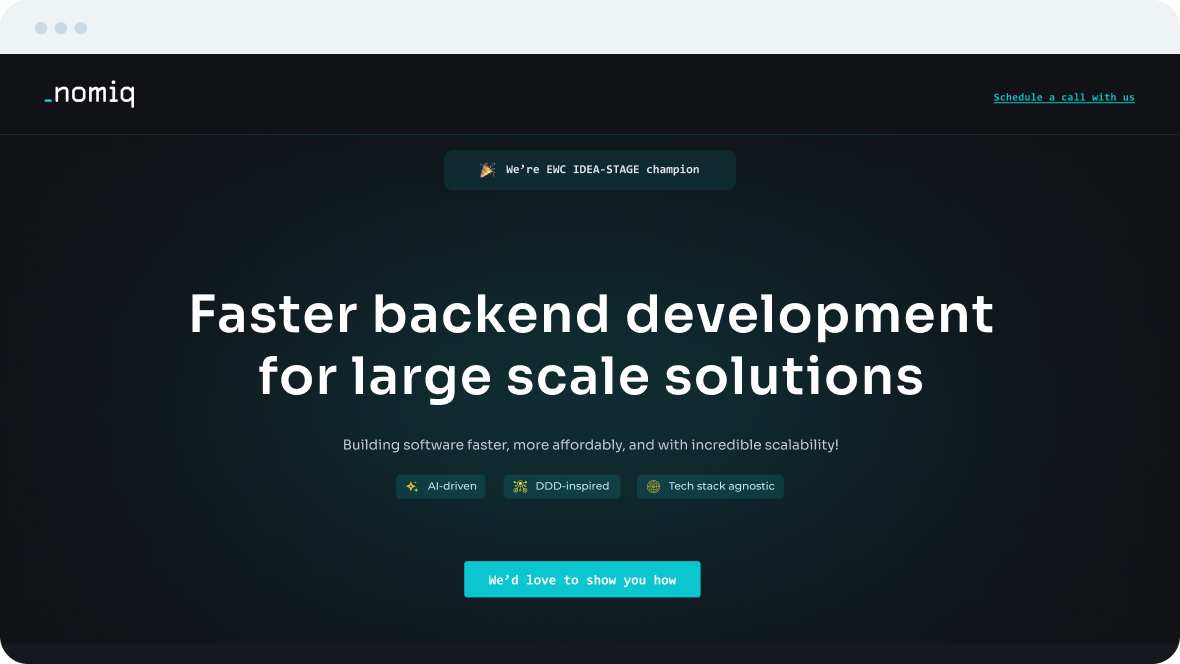Click the nomiq logo in header
Screen dimensions: 1180x664
pyautogui.click(x=90, y=95)
